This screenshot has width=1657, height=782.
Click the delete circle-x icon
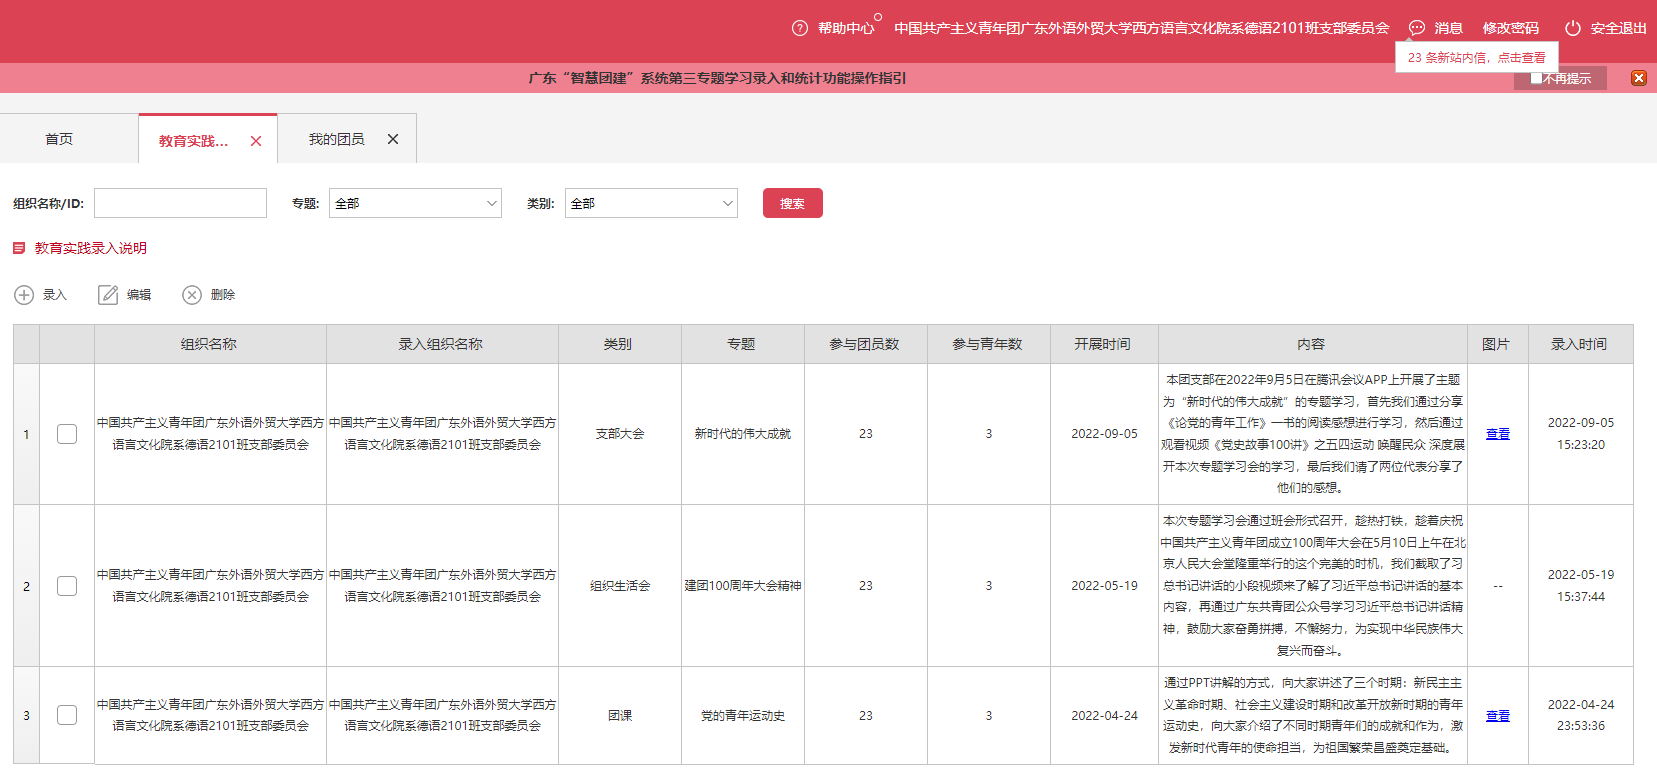tap(192, 295)
